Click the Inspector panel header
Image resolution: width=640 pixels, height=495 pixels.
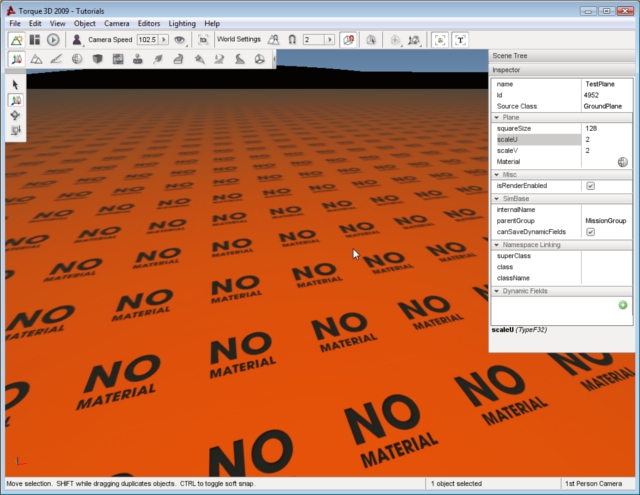click(511, 70)
